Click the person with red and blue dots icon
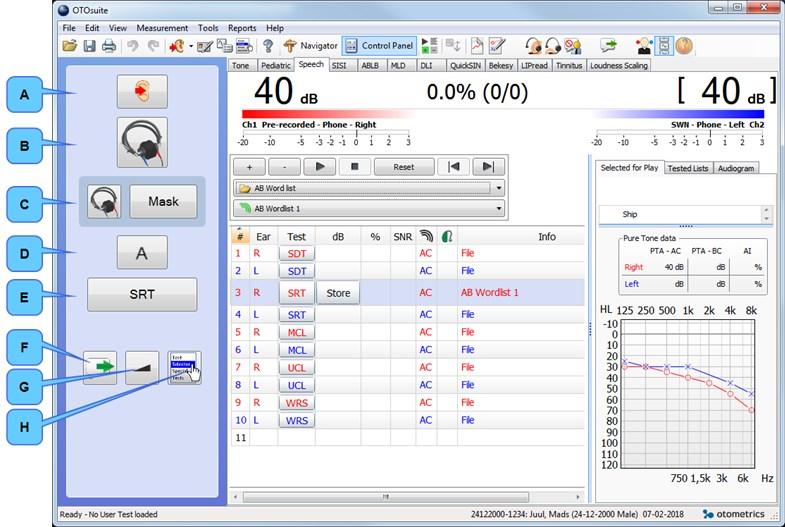This screenshot has width=785, height=527. (x=644, y=46)
